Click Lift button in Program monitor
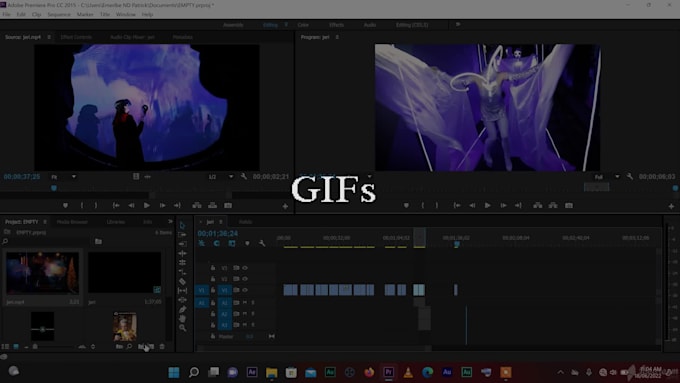This screenshot has height=383, width=680. [538, 206]
